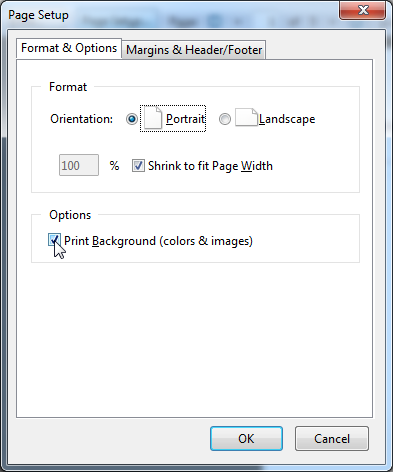The image size is (393, 472).
Task: Confirm settings with the OK button
Action: point(246,439)
